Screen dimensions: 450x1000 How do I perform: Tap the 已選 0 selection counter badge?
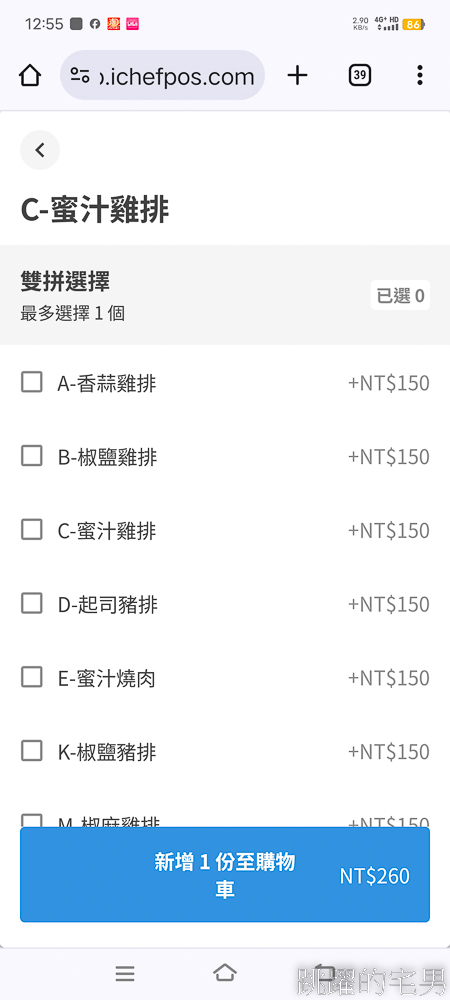[x=400, y=295]
